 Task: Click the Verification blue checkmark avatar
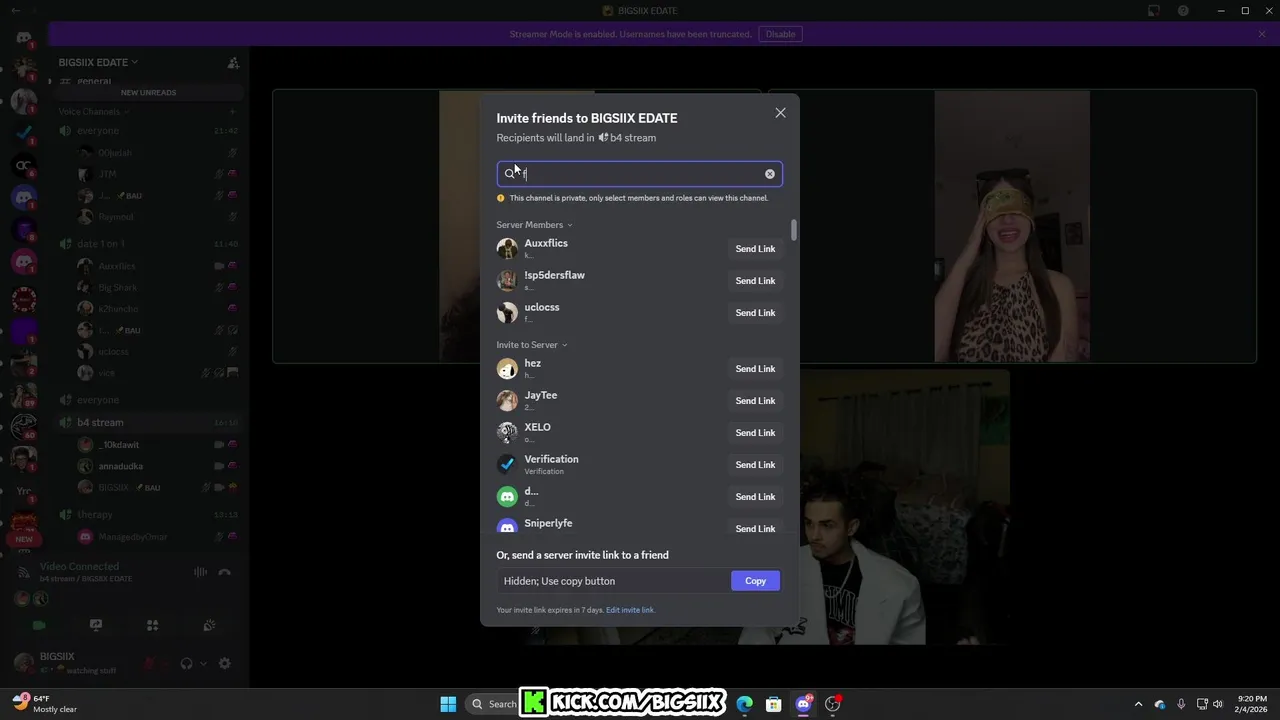point(507,465)
